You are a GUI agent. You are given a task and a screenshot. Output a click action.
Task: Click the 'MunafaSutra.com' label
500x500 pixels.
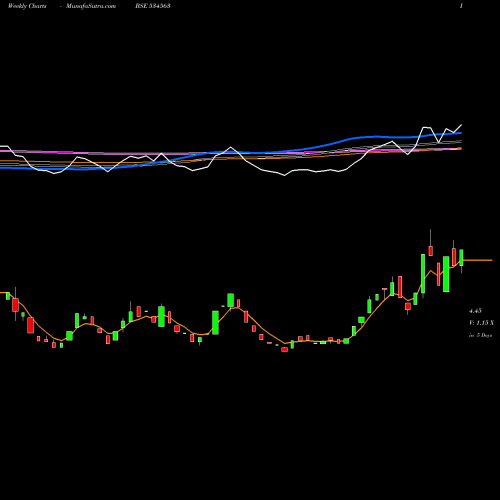(91, 6)
